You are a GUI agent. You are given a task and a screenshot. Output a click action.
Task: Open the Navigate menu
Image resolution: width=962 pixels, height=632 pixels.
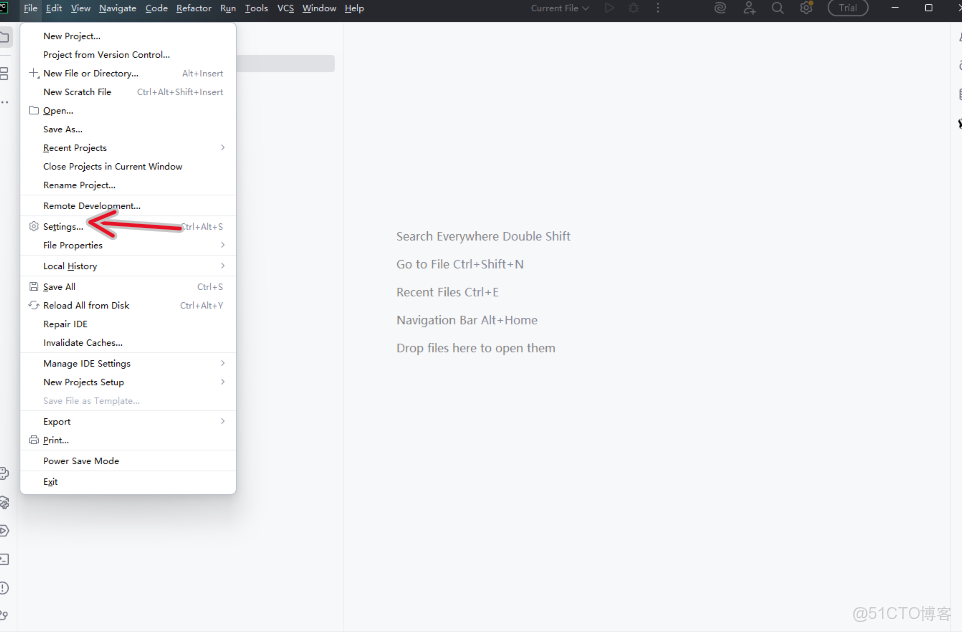[x=118, y=8]
